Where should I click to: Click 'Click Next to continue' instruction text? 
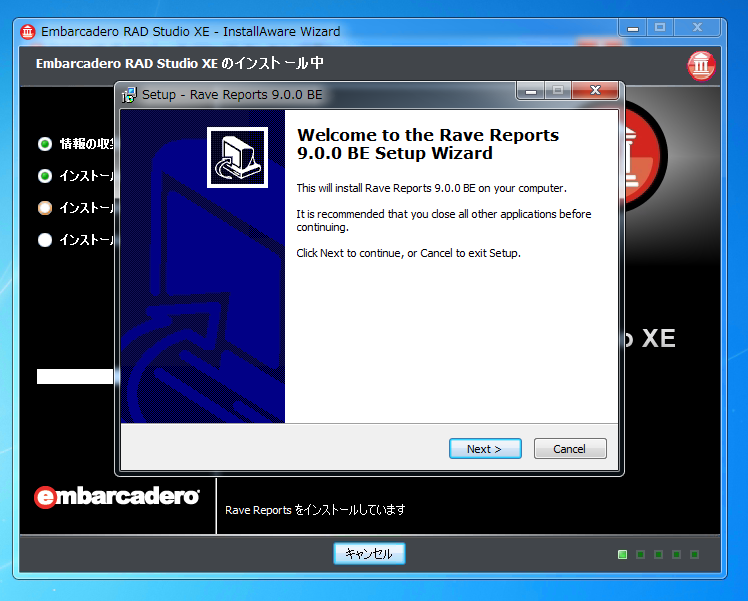point(408,253)
